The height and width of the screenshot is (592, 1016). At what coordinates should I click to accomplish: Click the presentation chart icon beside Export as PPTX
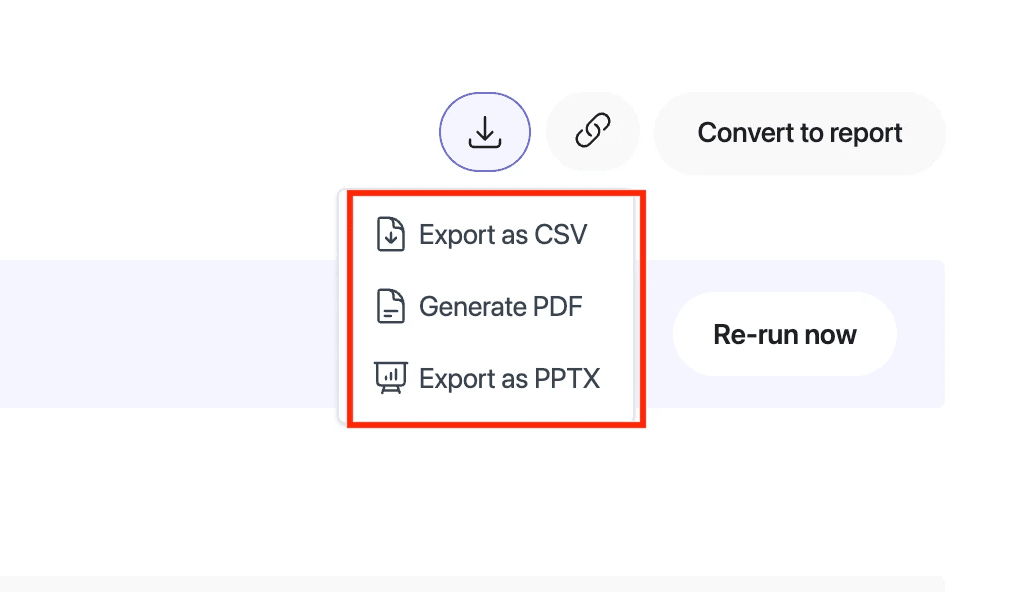point(391,378)
